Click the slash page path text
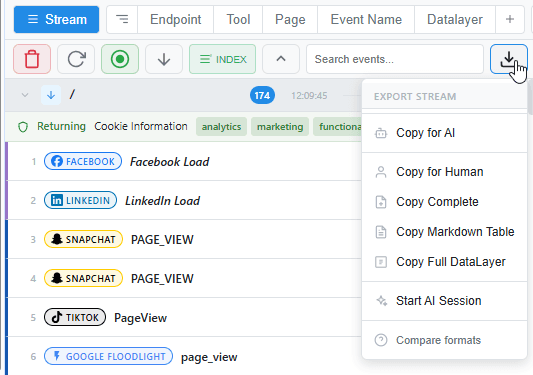Screen dimensions: 533x375 [72, 95]
